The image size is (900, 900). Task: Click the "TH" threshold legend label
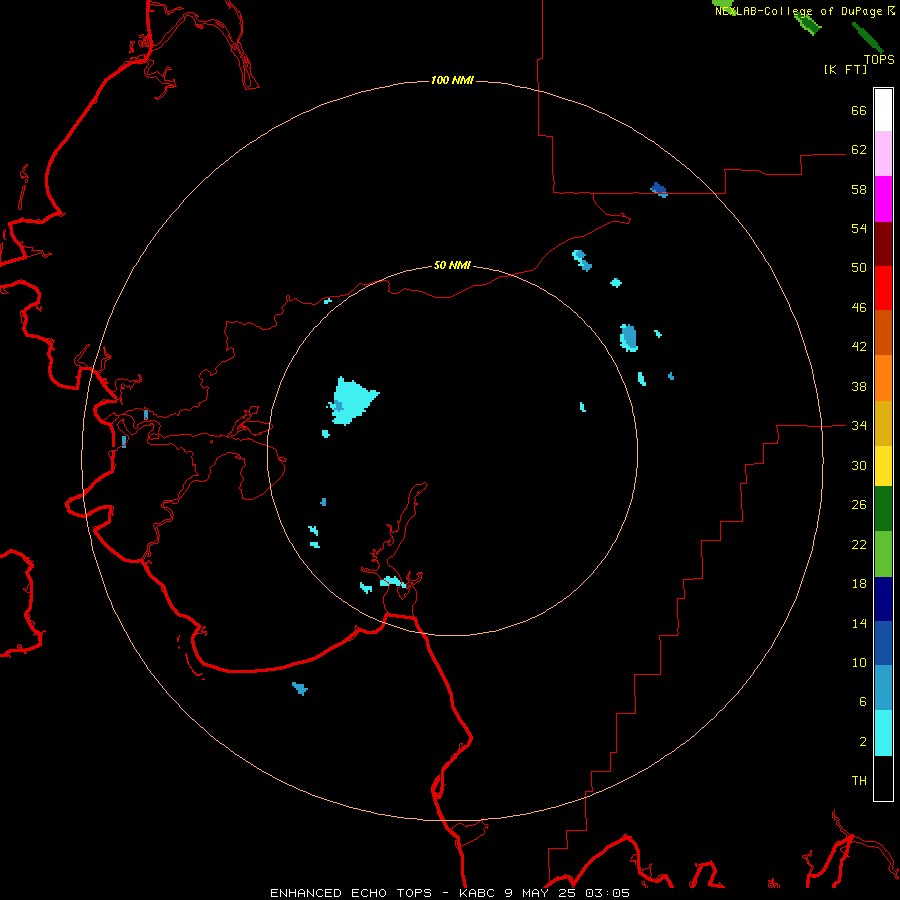(859, 781)
